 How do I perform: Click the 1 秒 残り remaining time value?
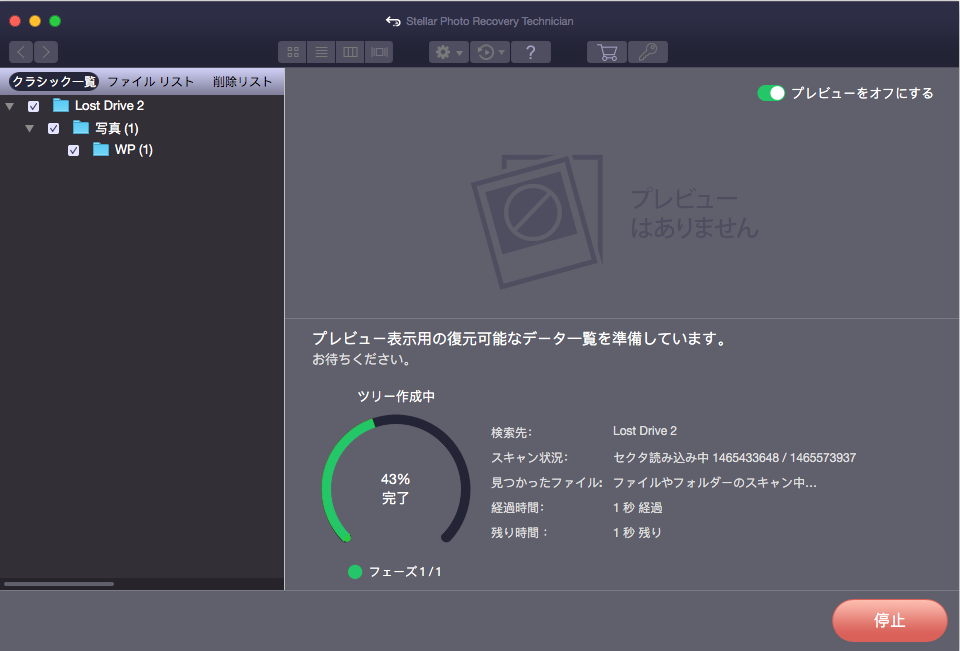pyautogui.click(x=637, y=533)
